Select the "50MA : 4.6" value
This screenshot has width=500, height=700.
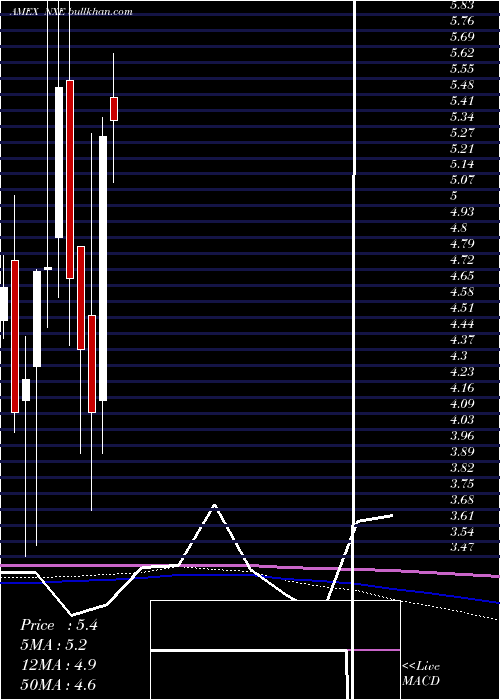59,684
